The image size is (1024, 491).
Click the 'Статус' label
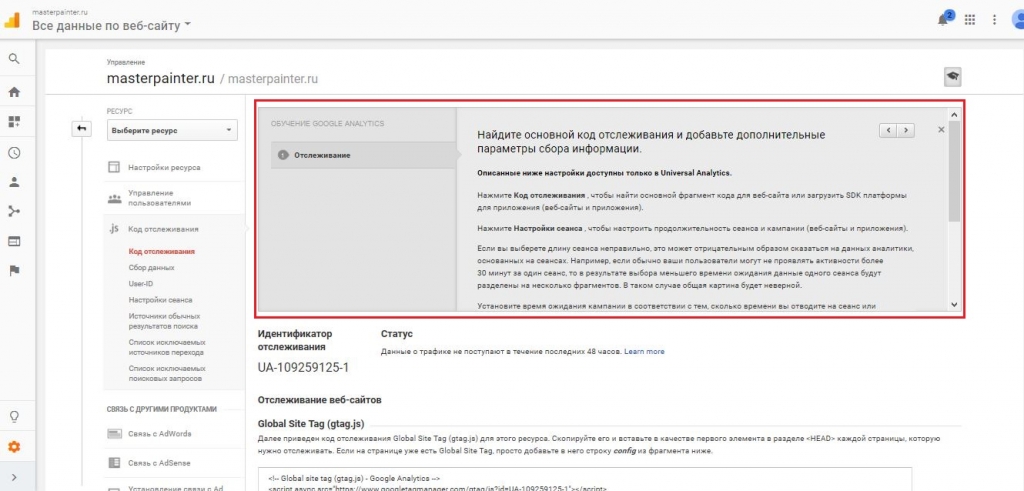(397, 334)
